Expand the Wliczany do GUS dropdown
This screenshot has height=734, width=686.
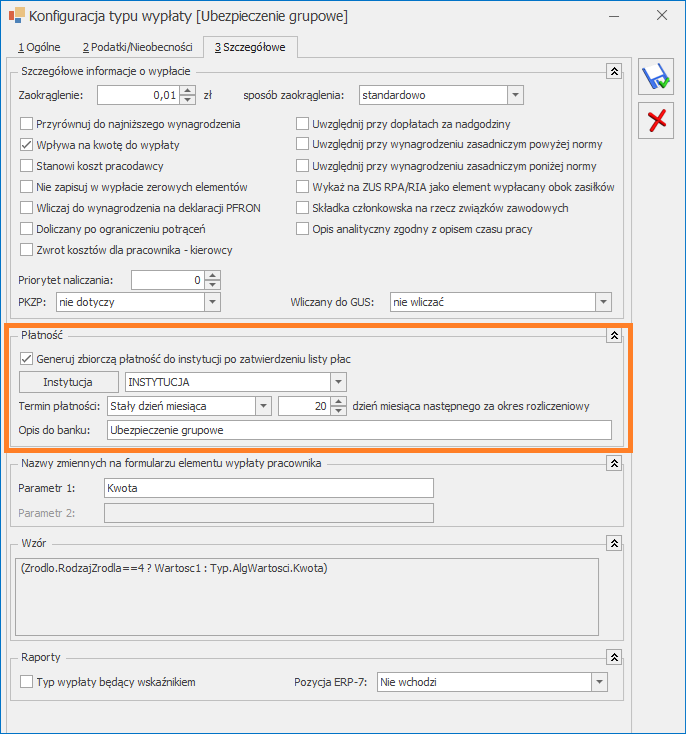603,302
